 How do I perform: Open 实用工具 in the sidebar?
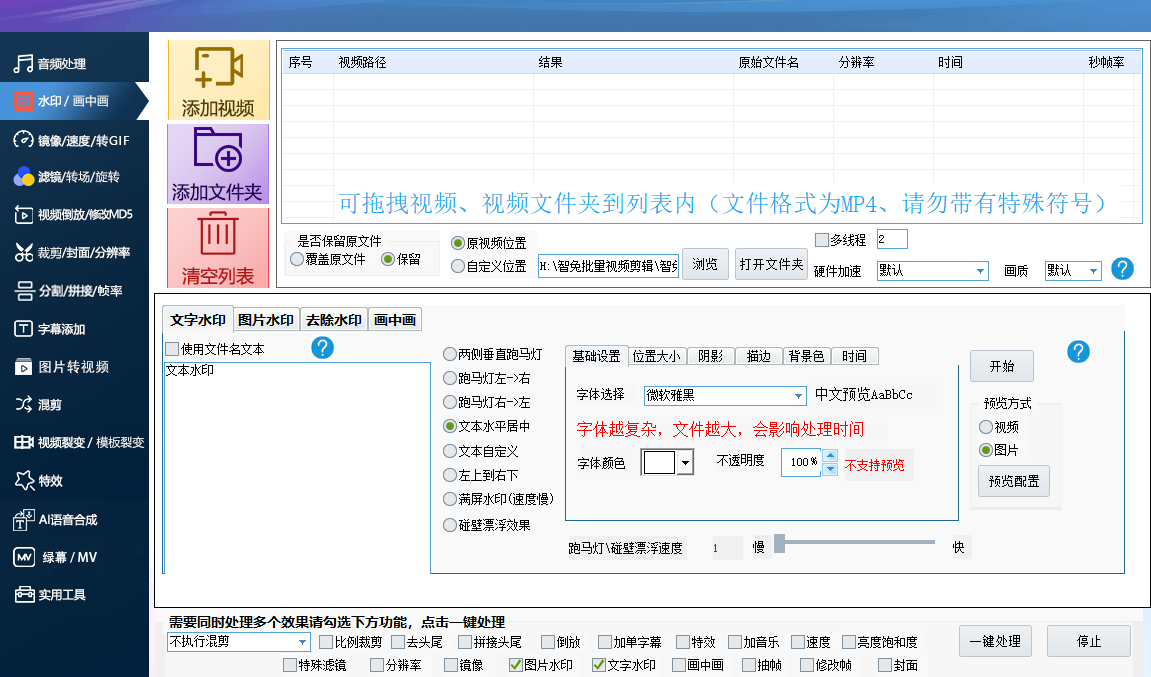pos(62,595)
